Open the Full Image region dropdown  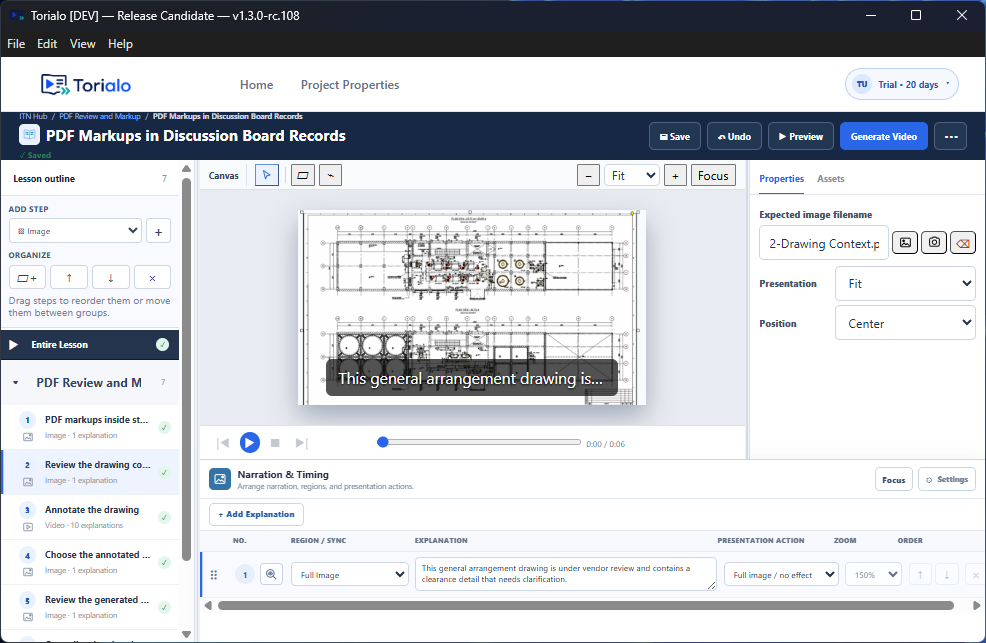tap(350, 574)
